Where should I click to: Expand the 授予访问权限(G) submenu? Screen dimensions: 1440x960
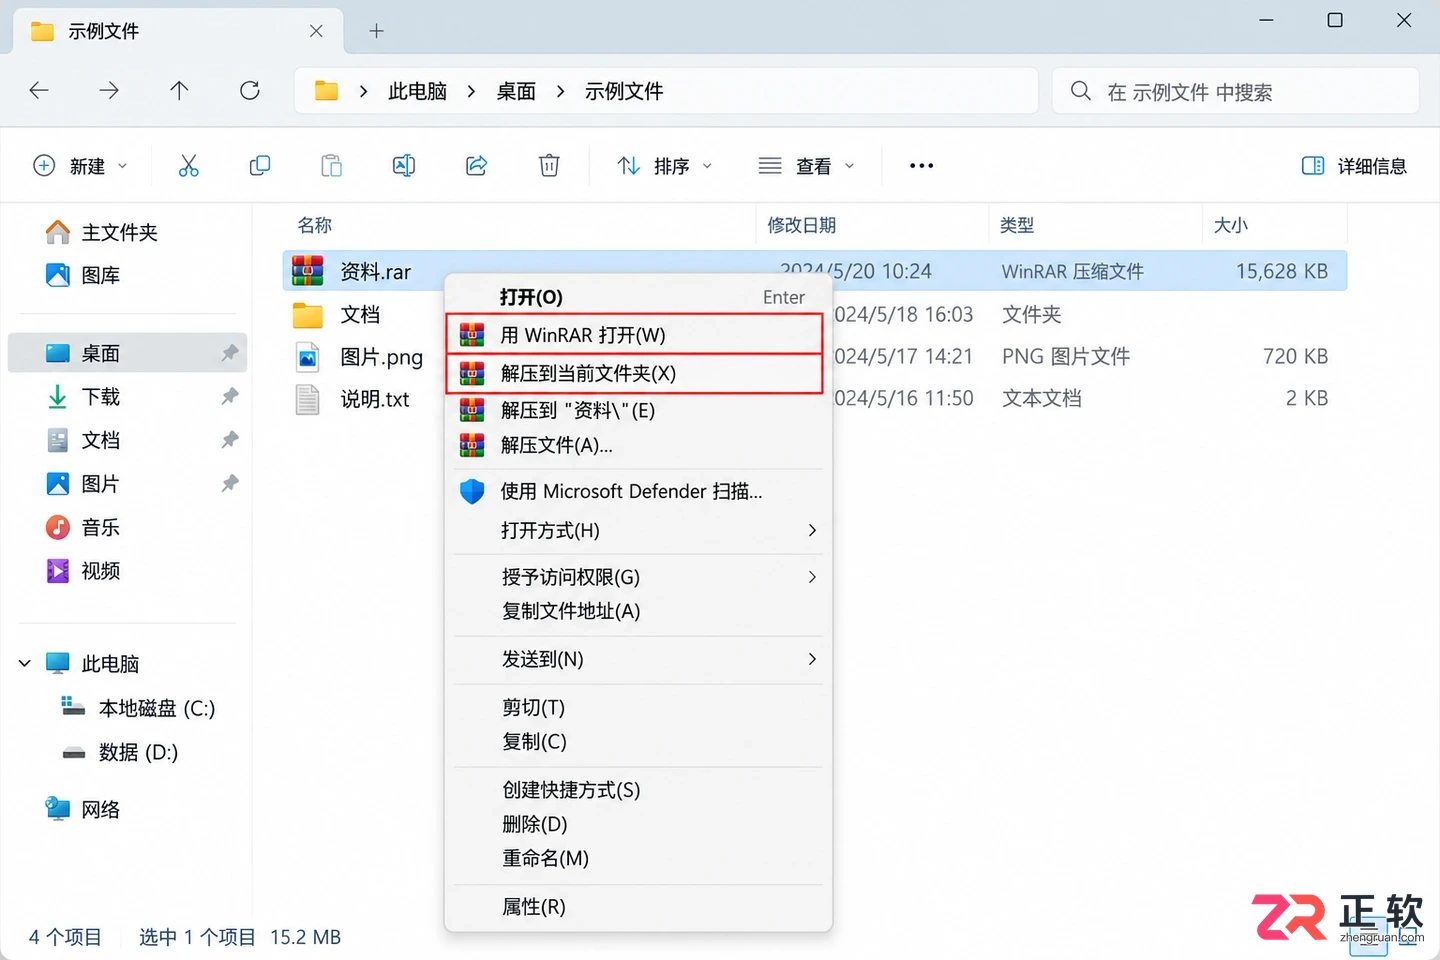(812, 577)
